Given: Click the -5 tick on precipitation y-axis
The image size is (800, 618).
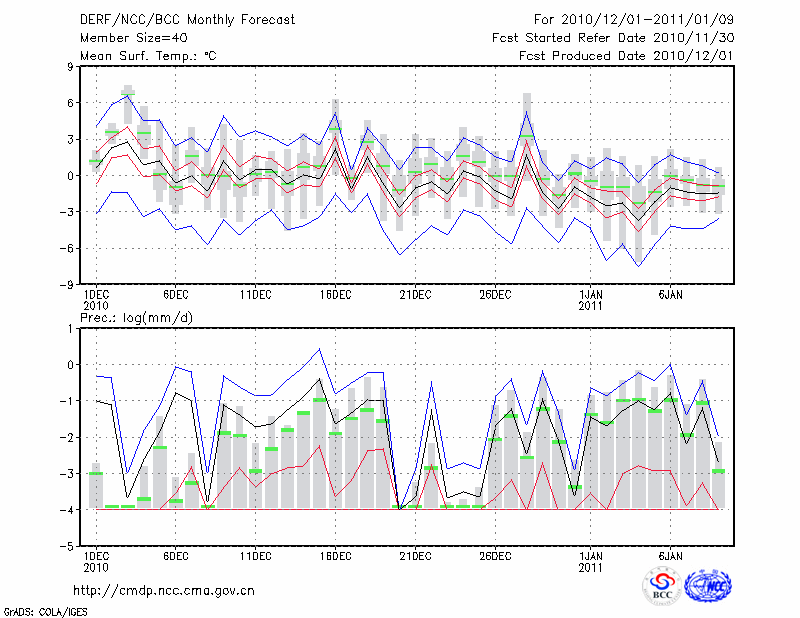Looking at the screenshot, I should (x=70, y=547).
